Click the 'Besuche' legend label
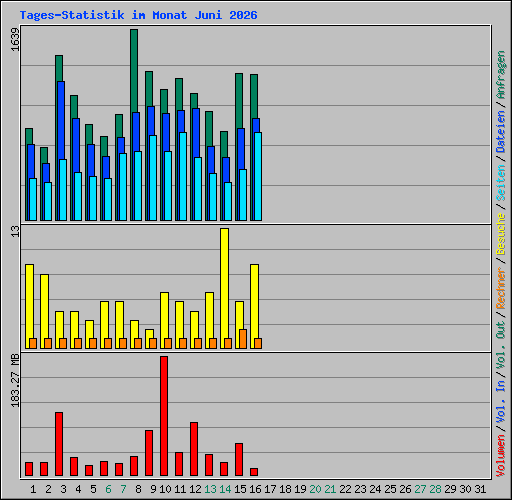 click(x=500, y=234)
